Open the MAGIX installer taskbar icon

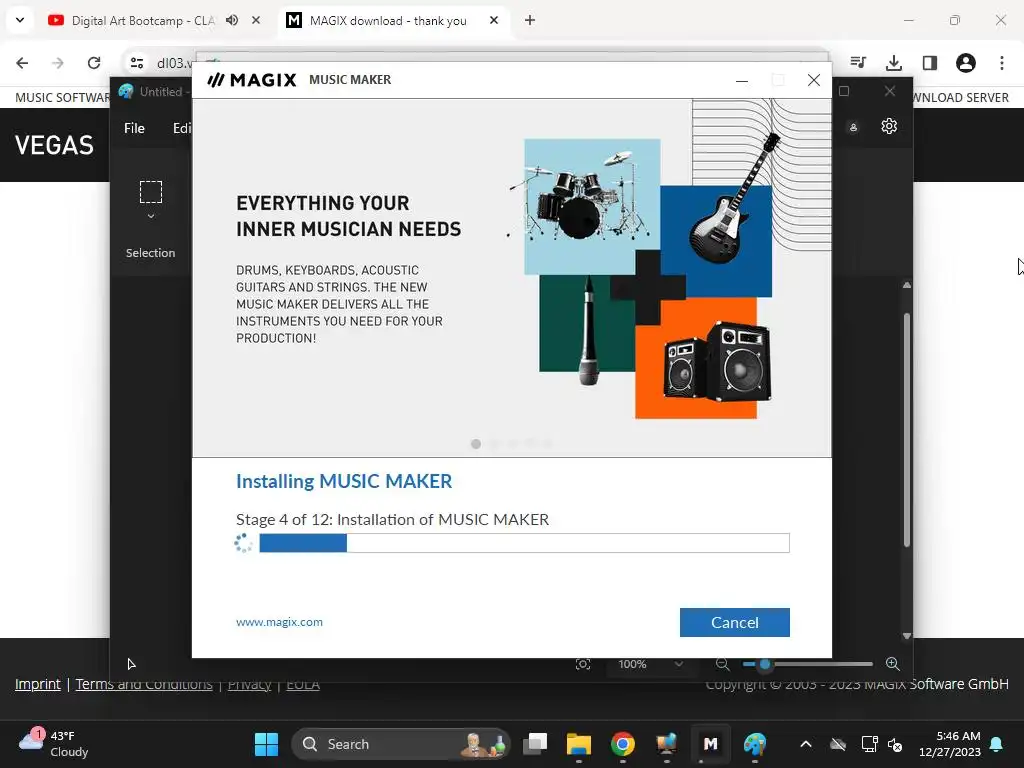point(710,744)
